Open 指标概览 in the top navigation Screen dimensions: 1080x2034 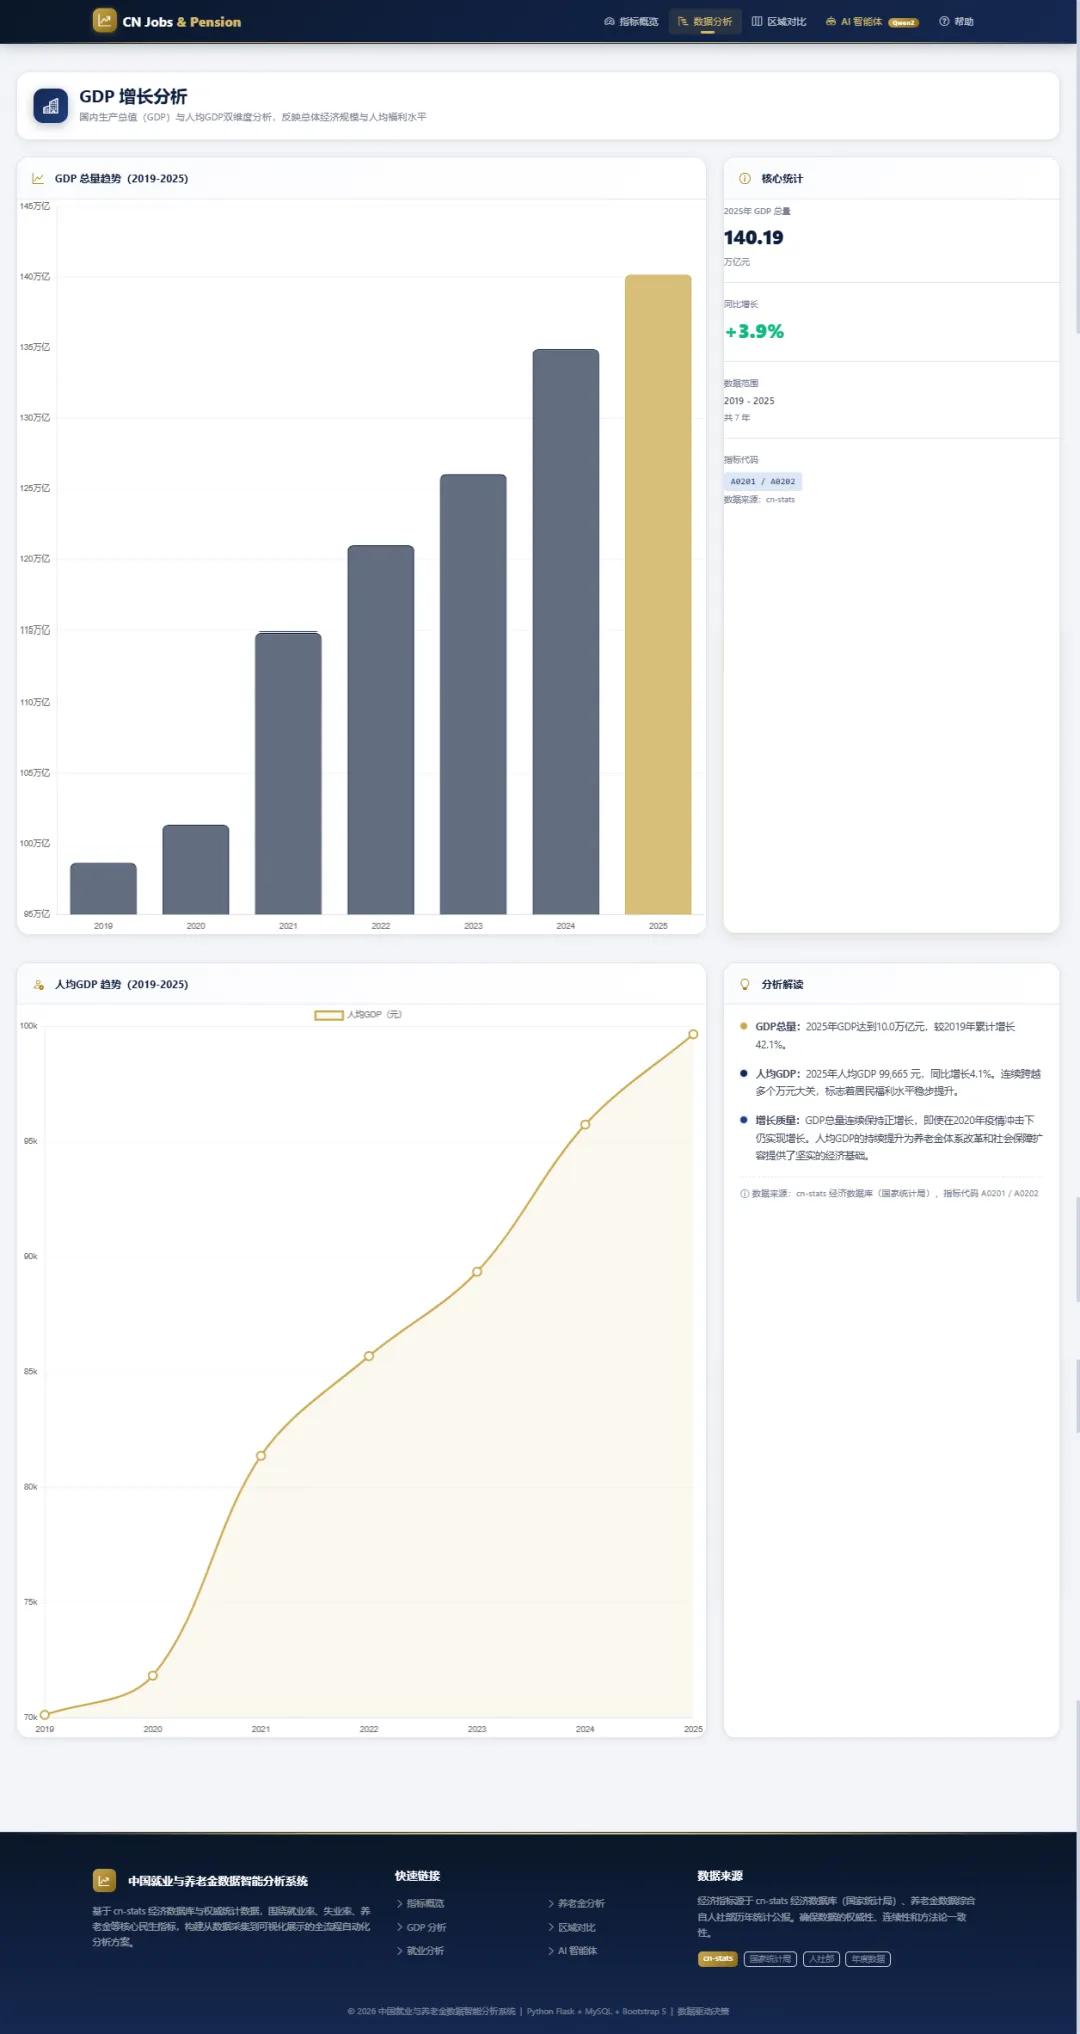[x=631, y=21]
